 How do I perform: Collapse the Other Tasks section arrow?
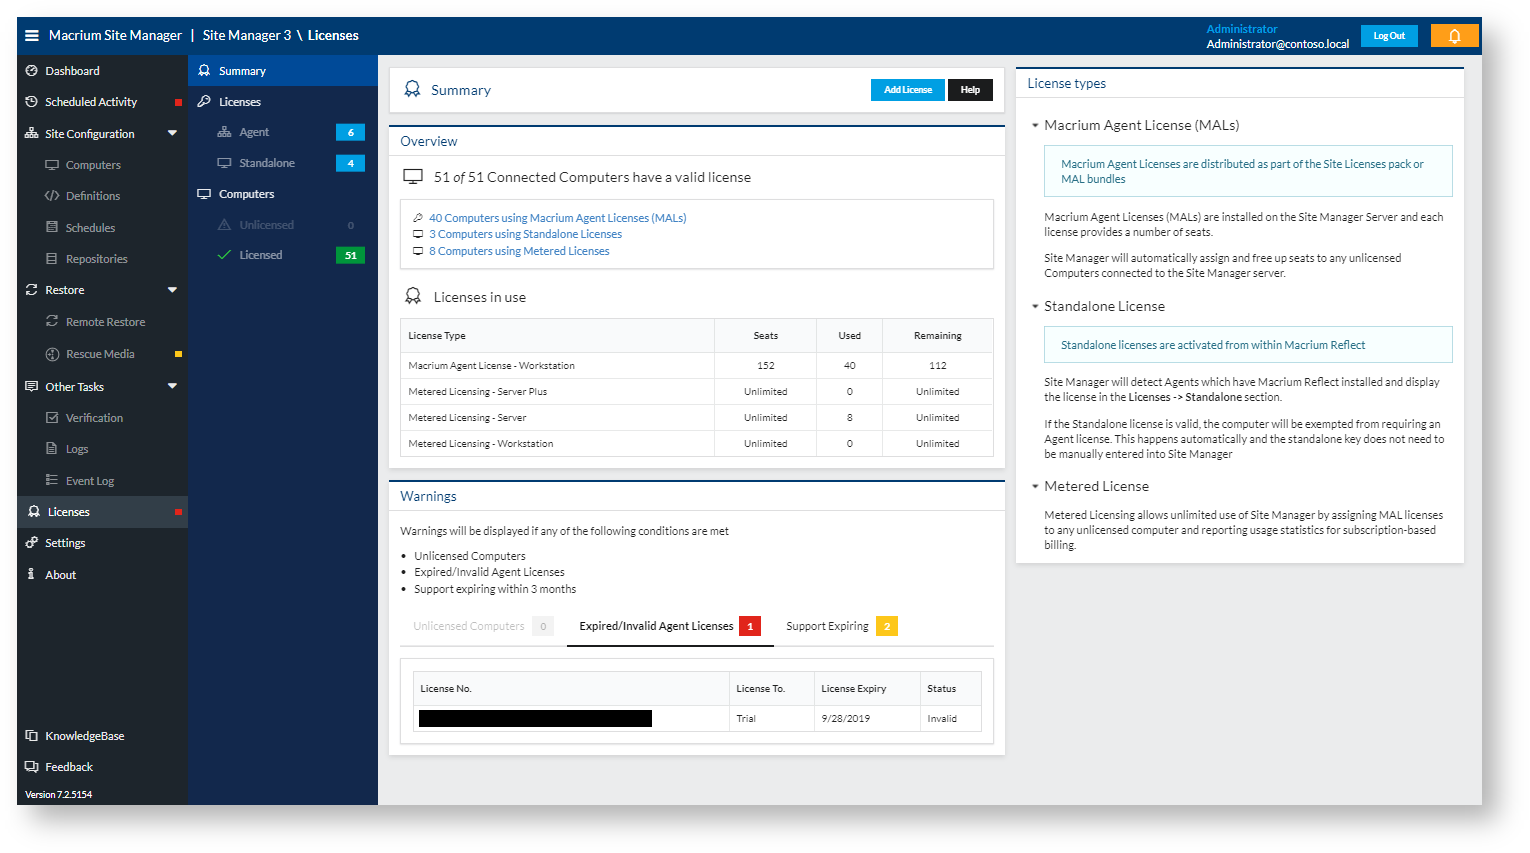(x=172, y=386)
